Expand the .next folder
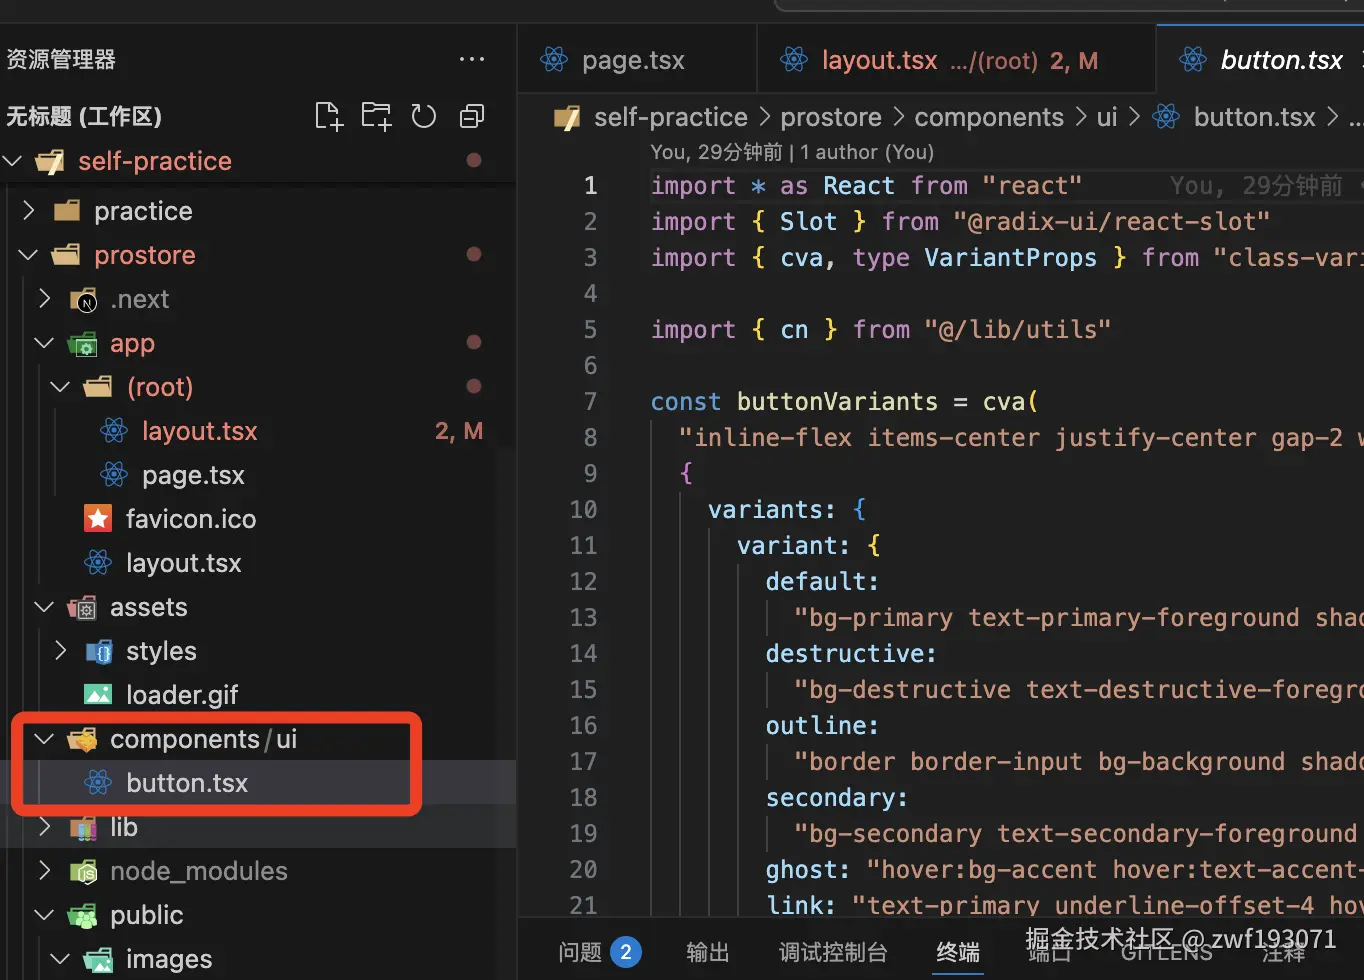 (x=45, y=299)
